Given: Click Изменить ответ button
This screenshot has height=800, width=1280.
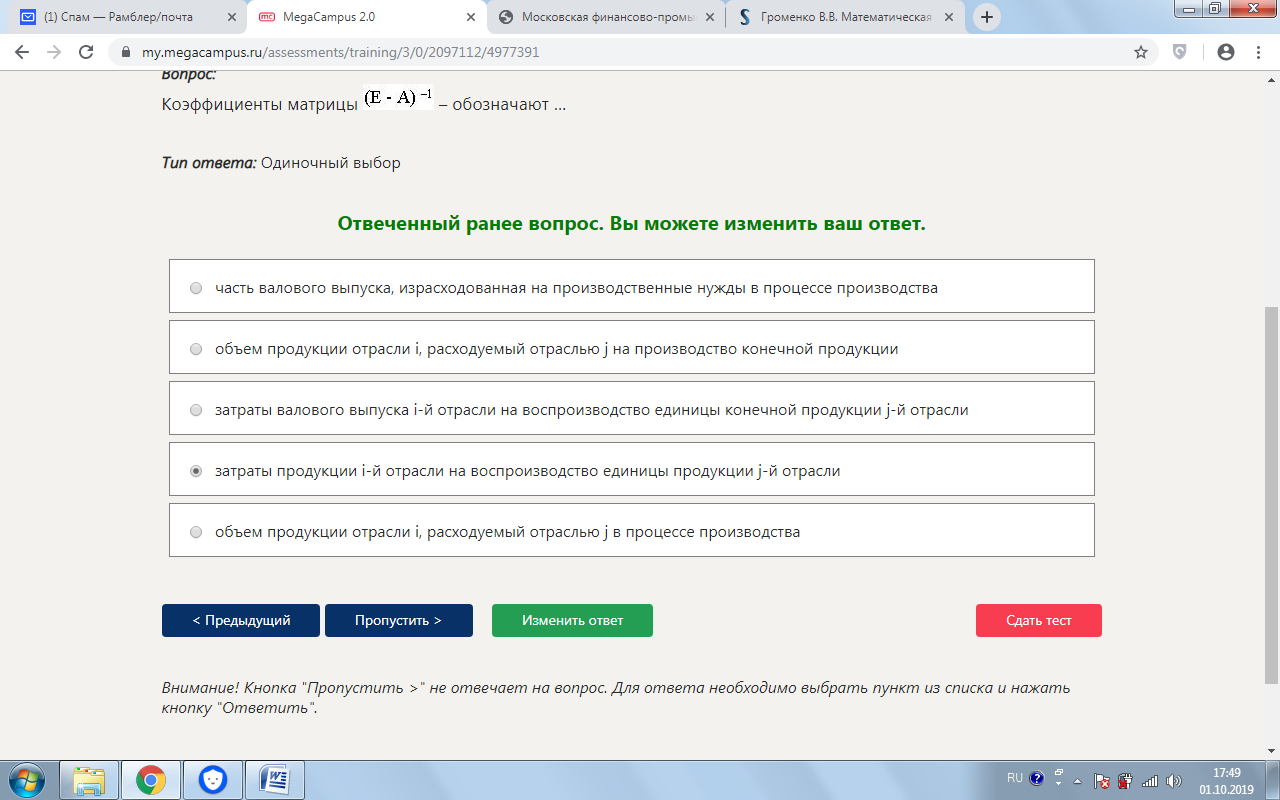Looking at the screenshot, I should 572,620.
